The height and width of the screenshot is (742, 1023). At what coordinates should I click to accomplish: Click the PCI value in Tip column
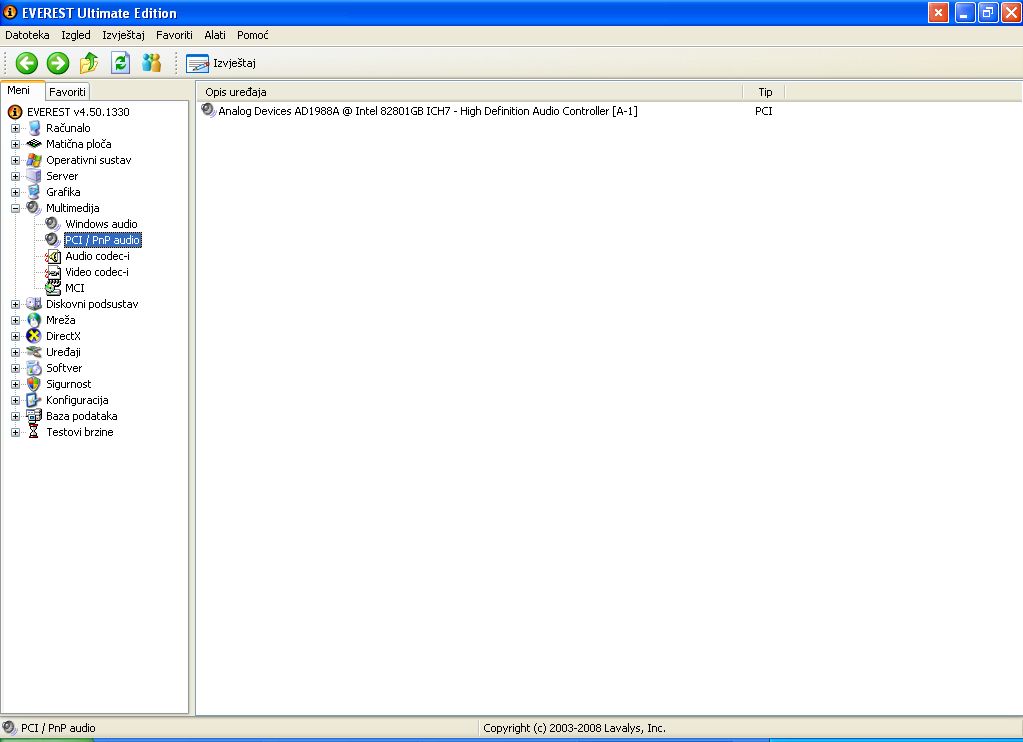click(x=763, y=111)
